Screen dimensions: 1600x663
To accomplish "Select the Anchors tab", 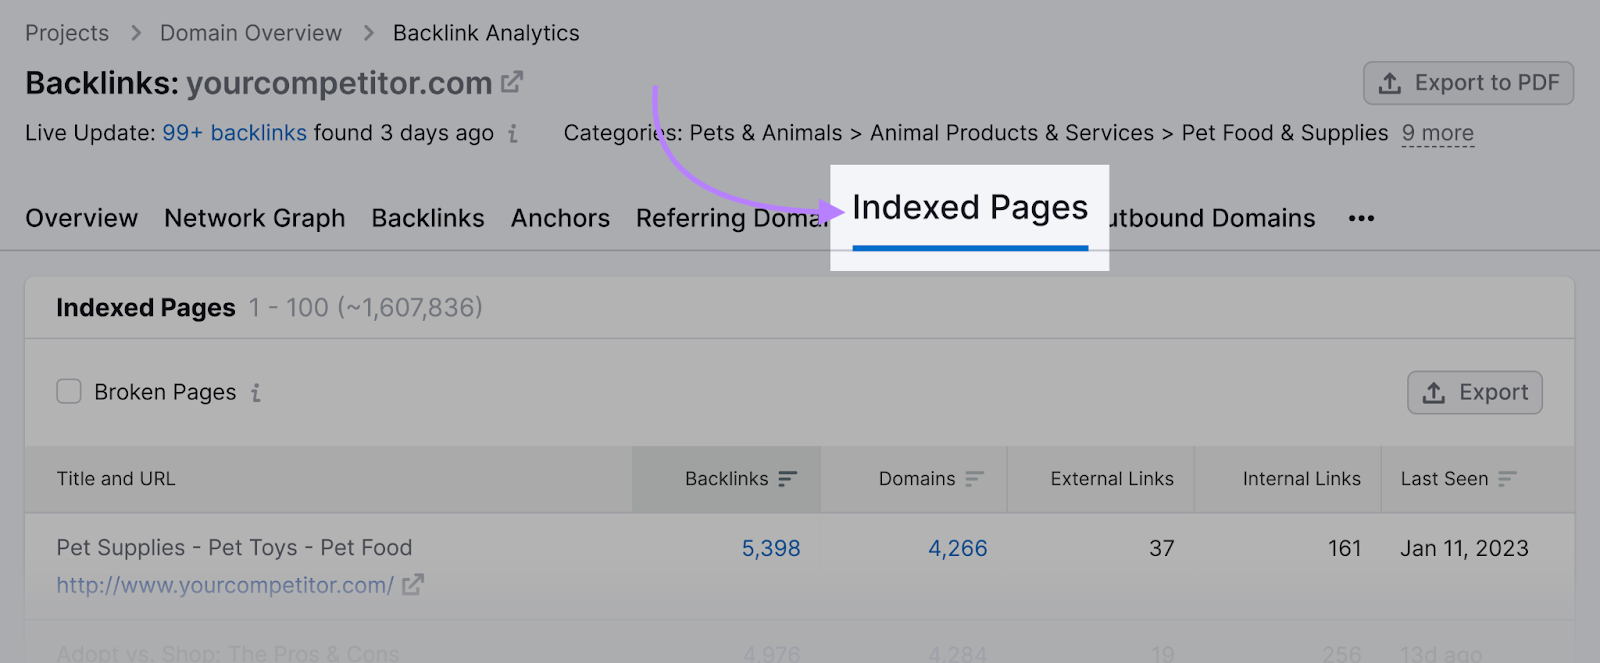I will click(x=560, y=218).
